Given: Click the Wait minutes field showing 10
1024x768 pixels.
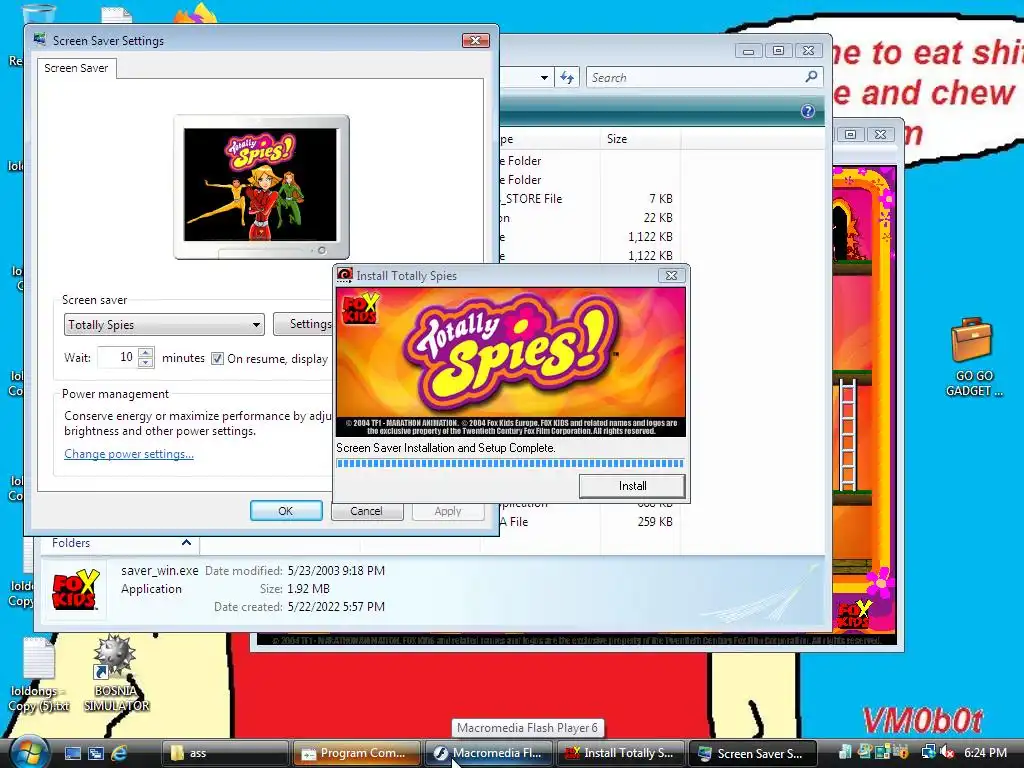Looking at the screenshot, I should (118, 357).
